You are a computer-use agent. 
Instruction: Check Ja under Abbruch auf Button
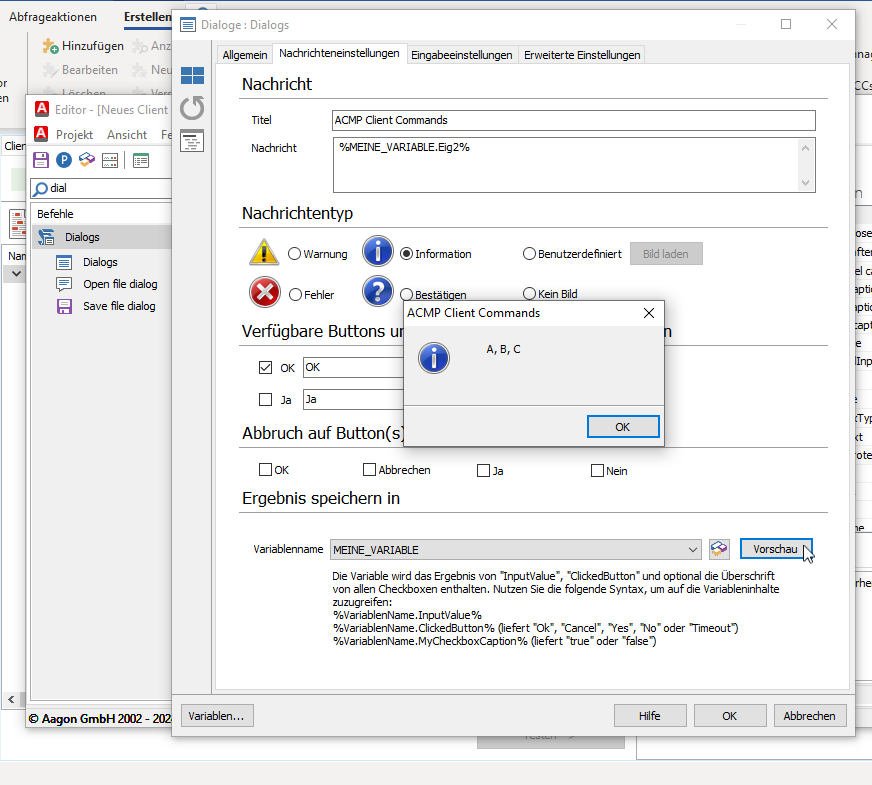click(x=483, y=471)
